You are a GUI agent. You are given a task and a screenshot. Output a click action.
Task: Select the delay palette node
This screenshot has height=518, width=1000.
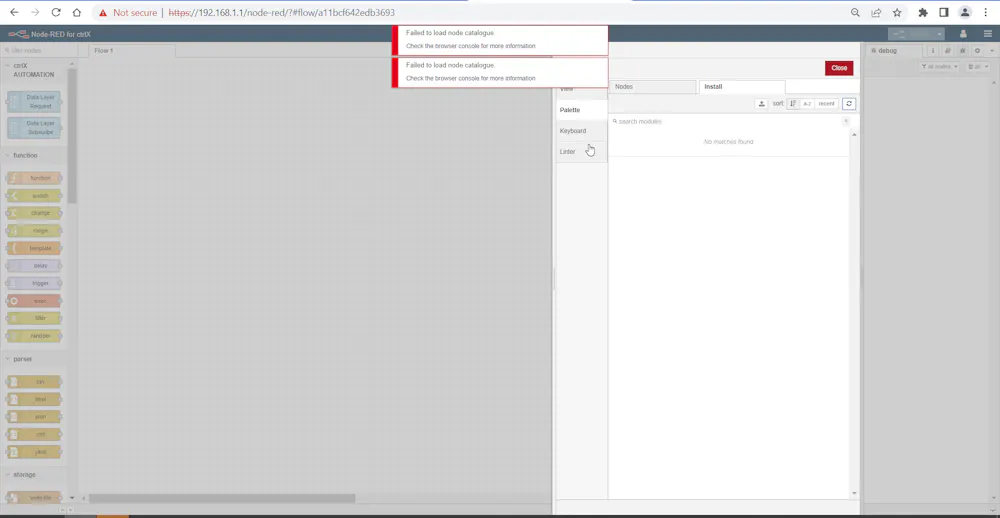(34, 265)
